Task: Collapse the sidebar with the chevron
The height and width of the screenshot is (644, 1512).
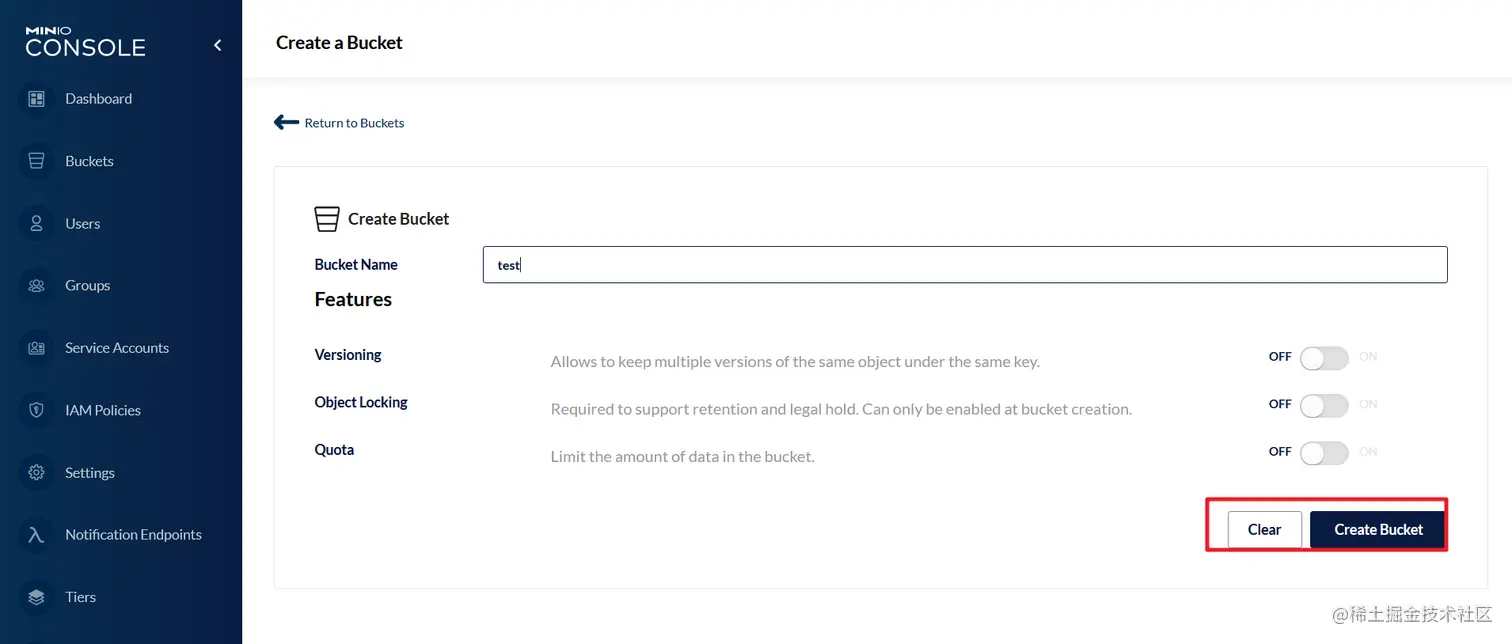Action: tap(217, 45)
